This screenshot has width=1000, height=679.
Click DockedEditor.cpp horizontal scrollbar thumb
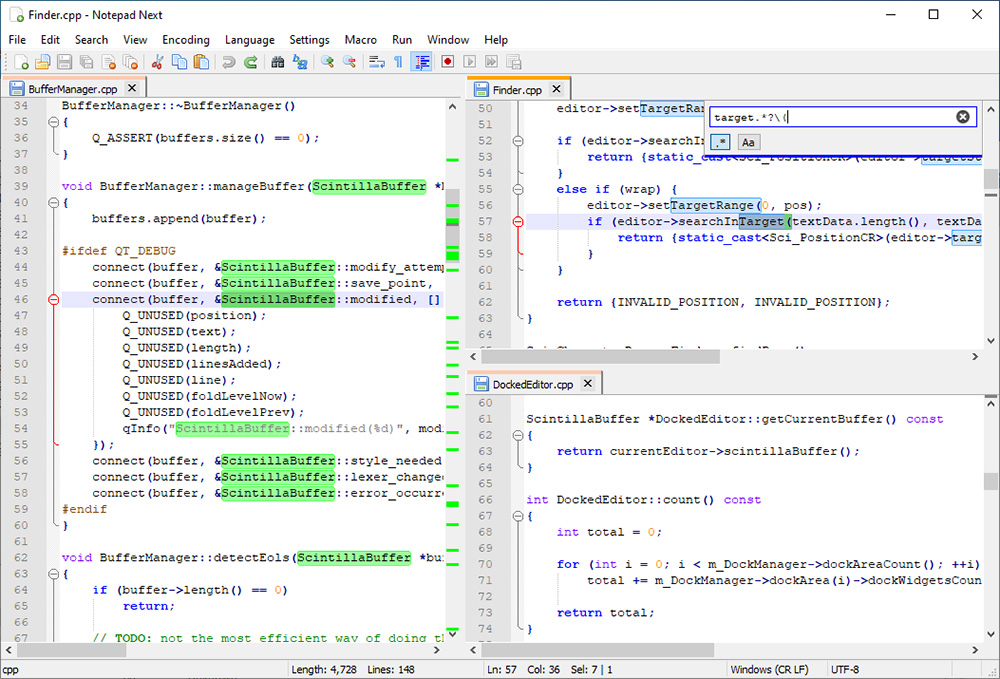[598, 650]
